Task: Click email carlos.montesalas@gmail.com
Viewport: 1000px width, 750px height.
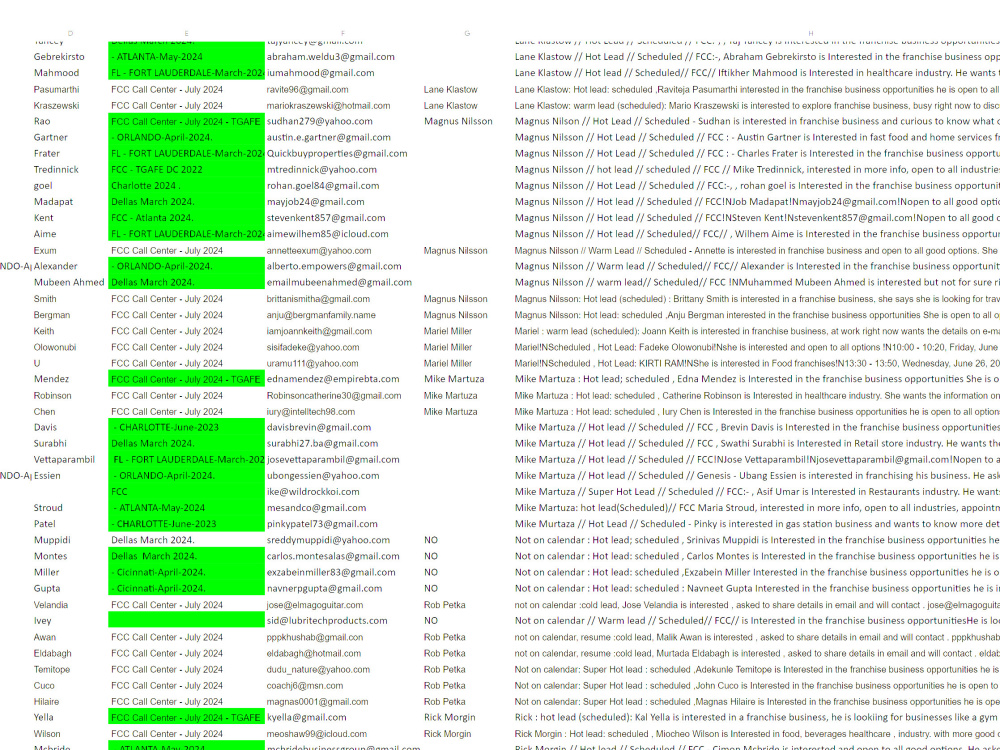Action: (x=333, y=557)
